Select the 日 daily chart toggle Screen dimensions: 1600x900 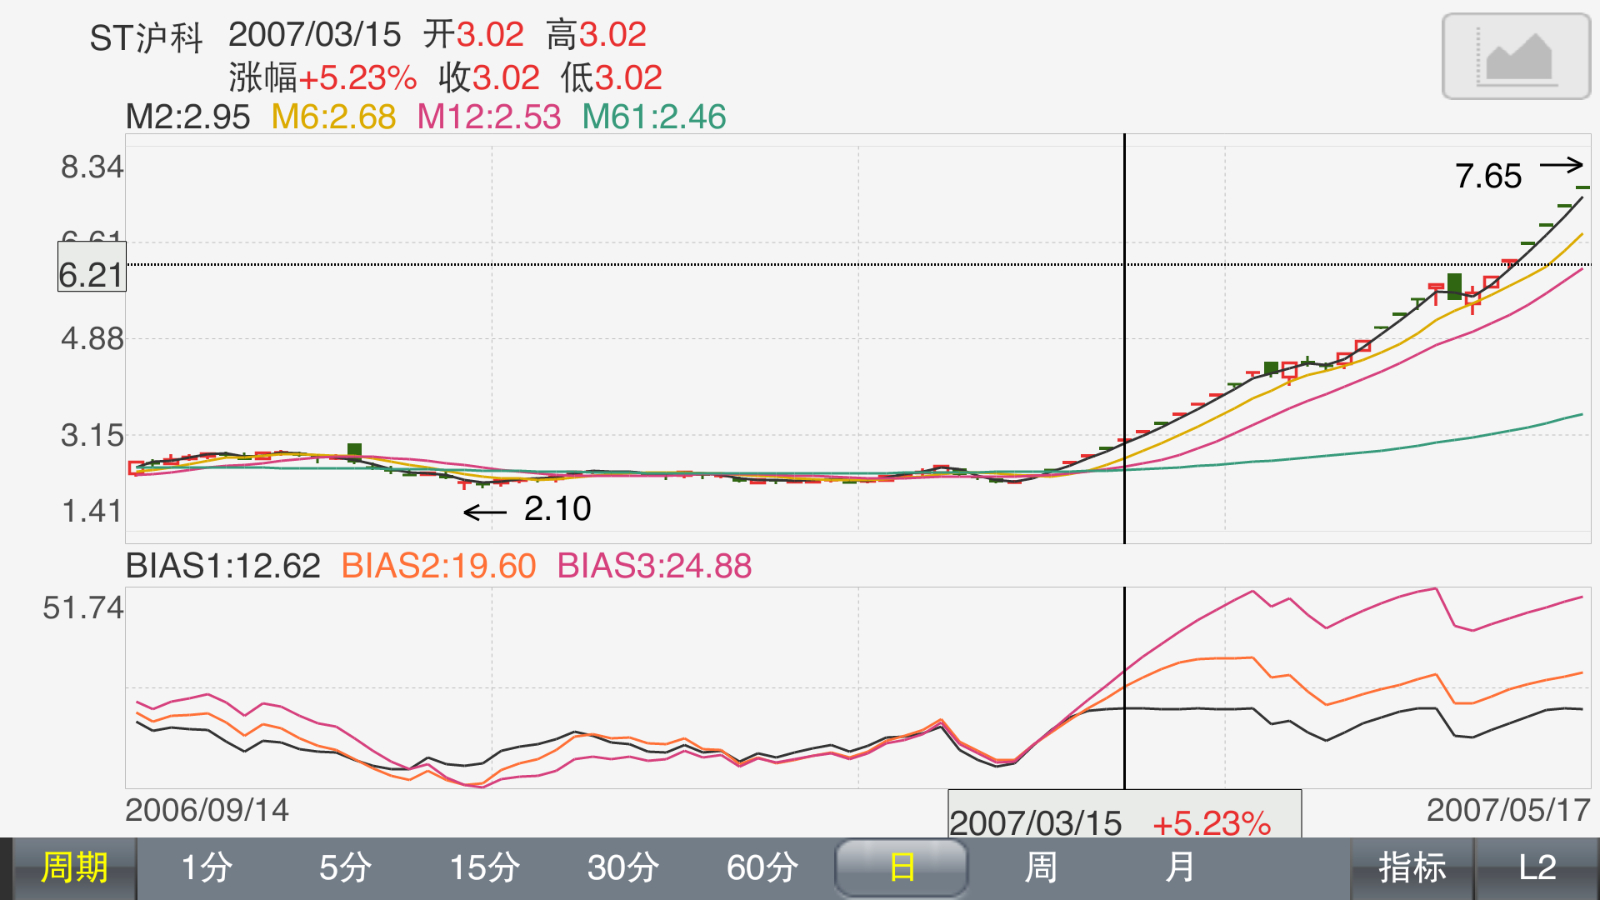tap(901, 868)
